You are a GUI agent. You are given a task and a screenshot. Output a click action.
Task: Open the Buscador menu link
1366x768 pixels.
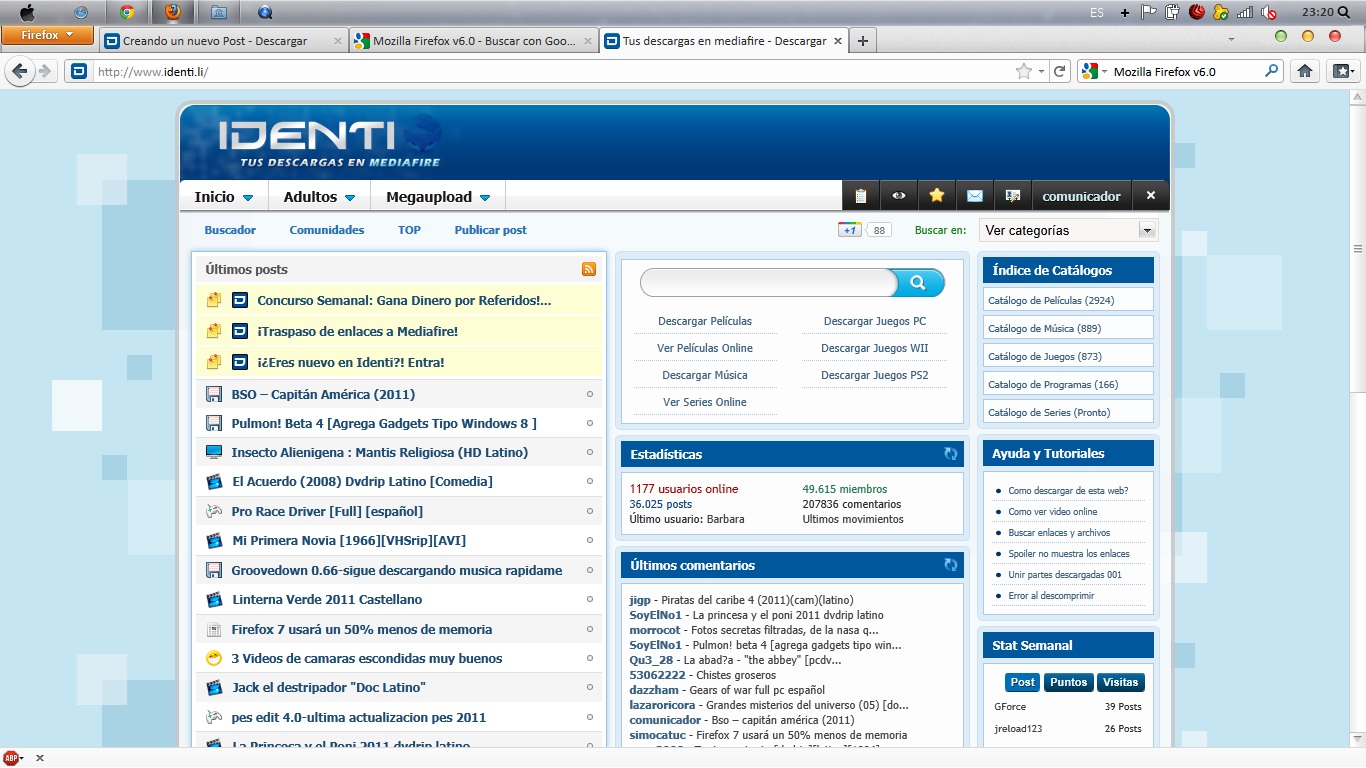pyautogui.click(x=230, y=230)
